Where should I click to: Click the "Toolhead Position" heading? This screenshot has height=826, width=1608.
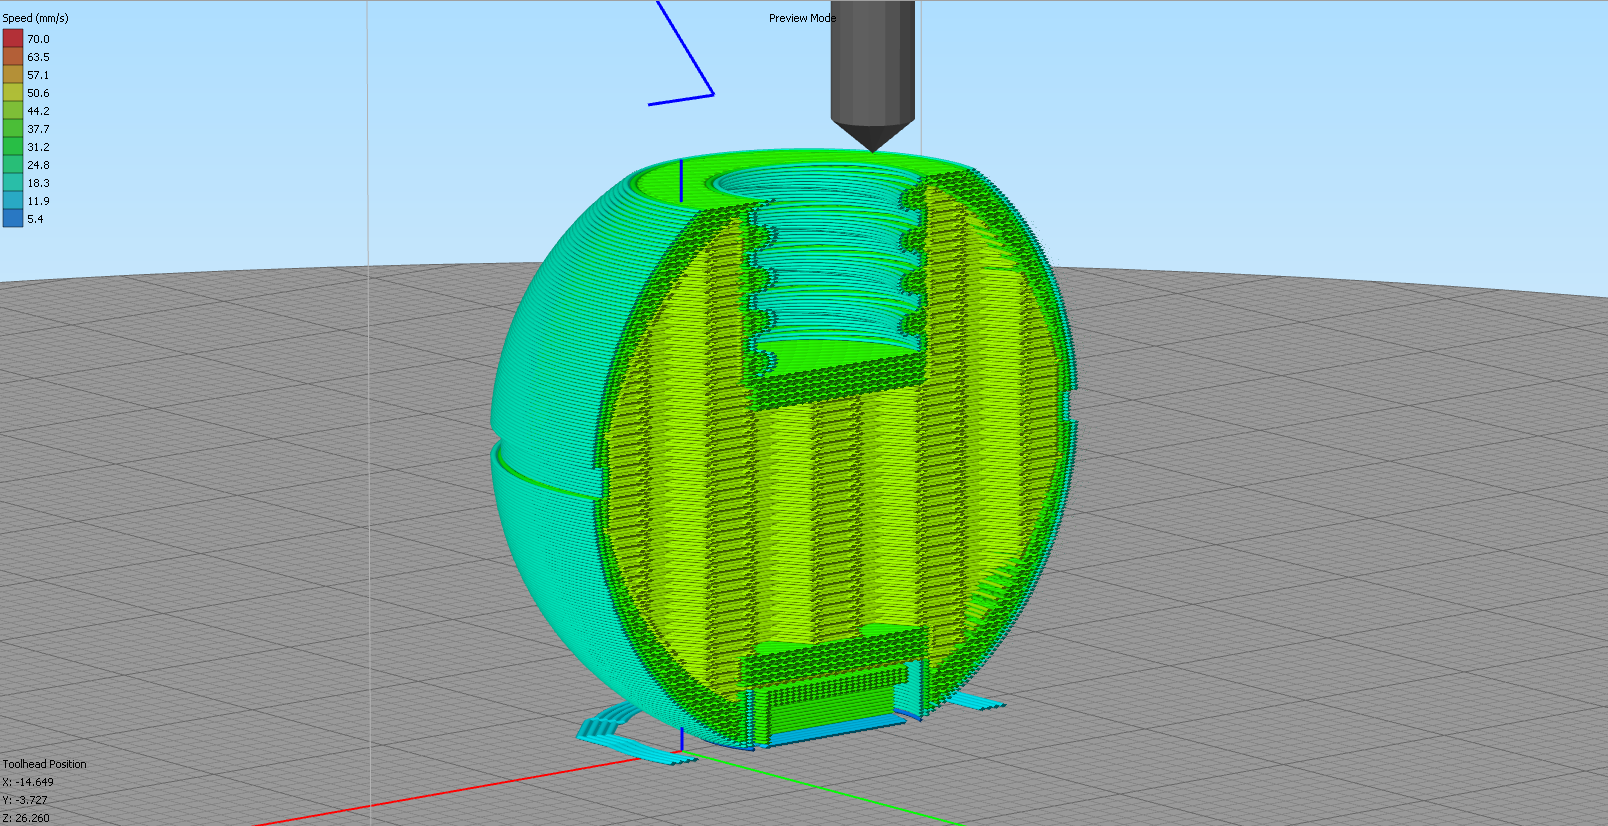click(44, 764)
